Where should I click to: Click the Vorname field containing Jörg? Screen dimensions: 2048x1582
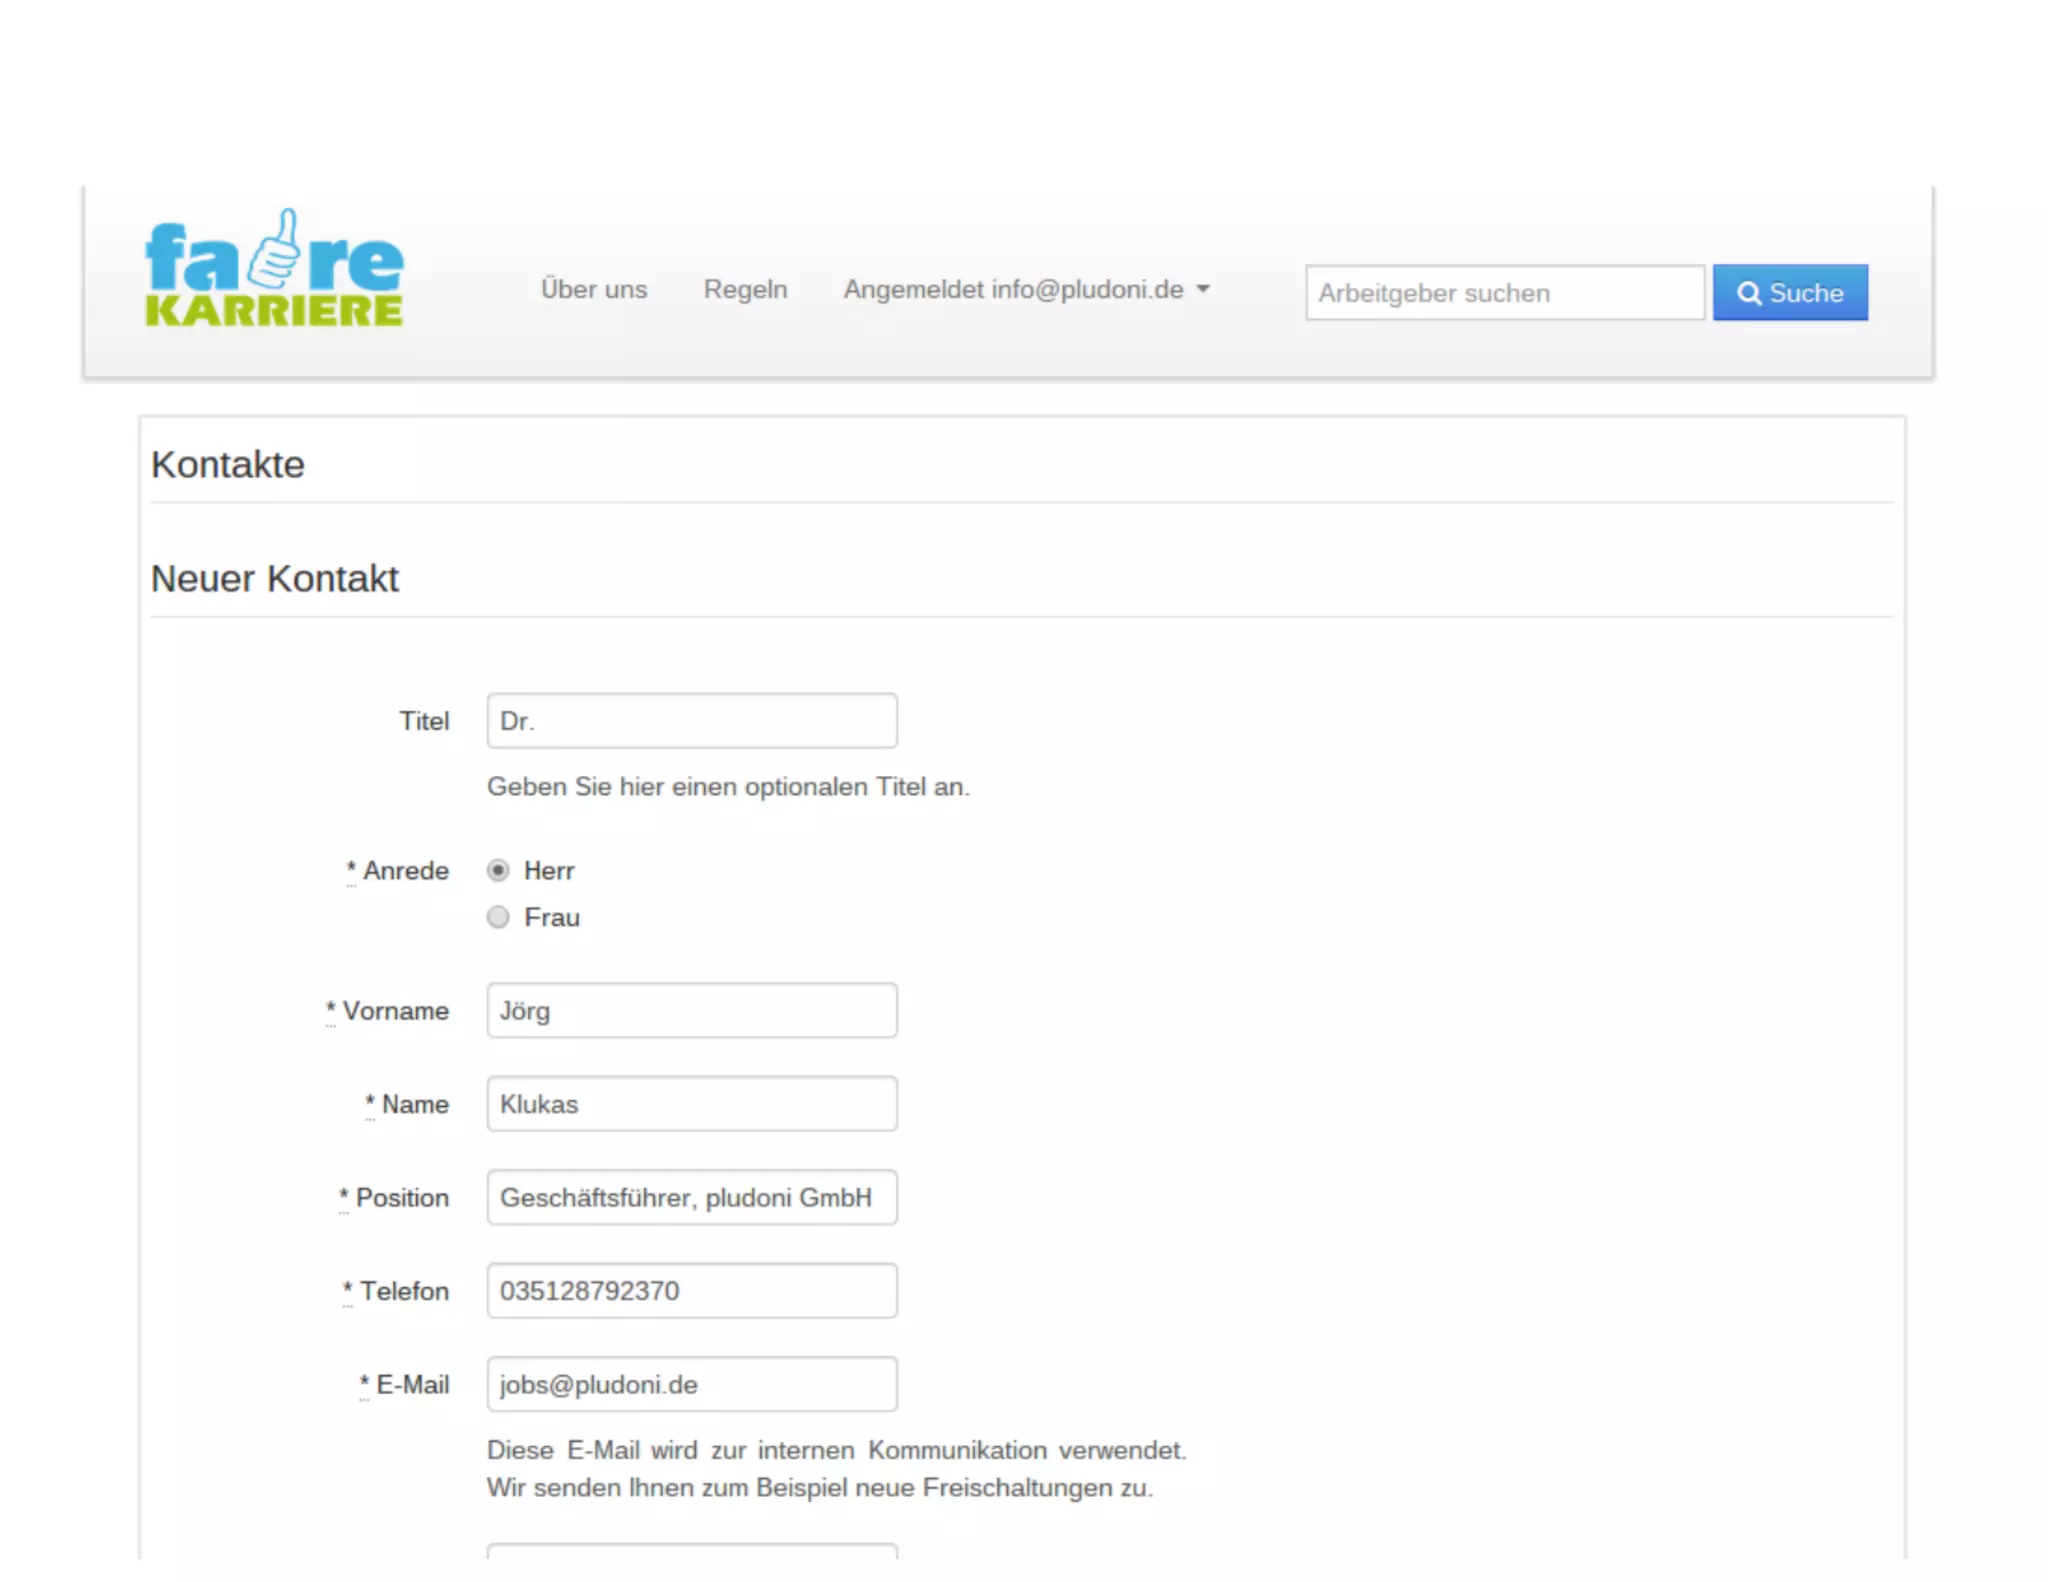pos(692,1010)
